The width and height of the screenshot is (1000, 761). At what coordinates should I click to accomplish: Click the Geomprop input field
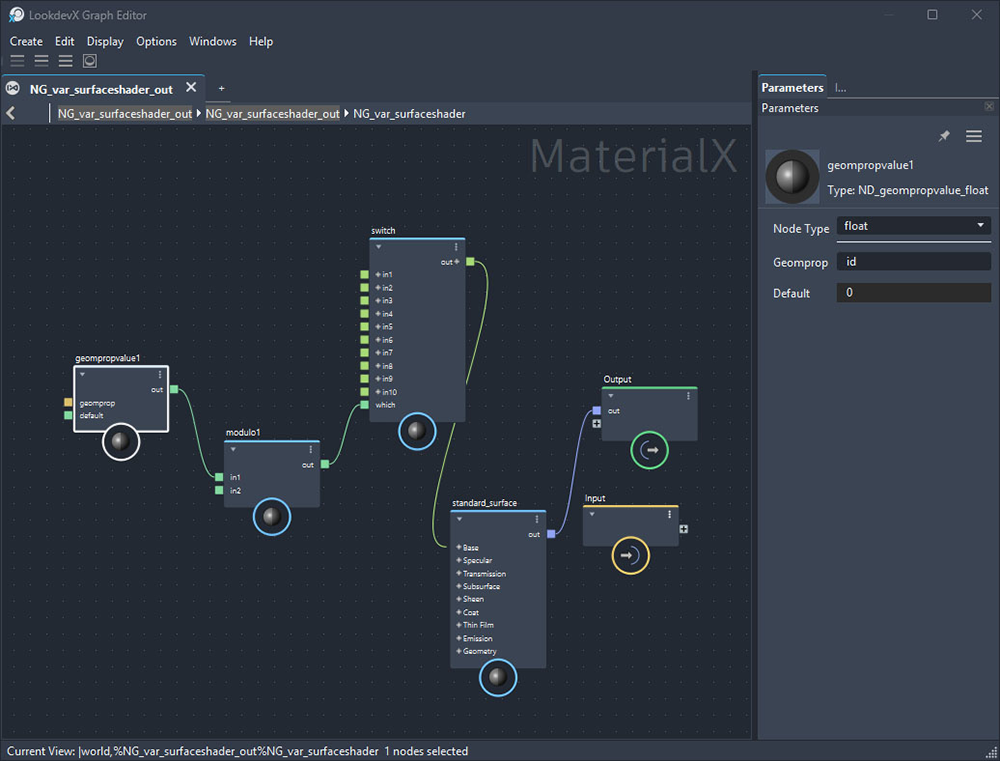tap(913, 262)
